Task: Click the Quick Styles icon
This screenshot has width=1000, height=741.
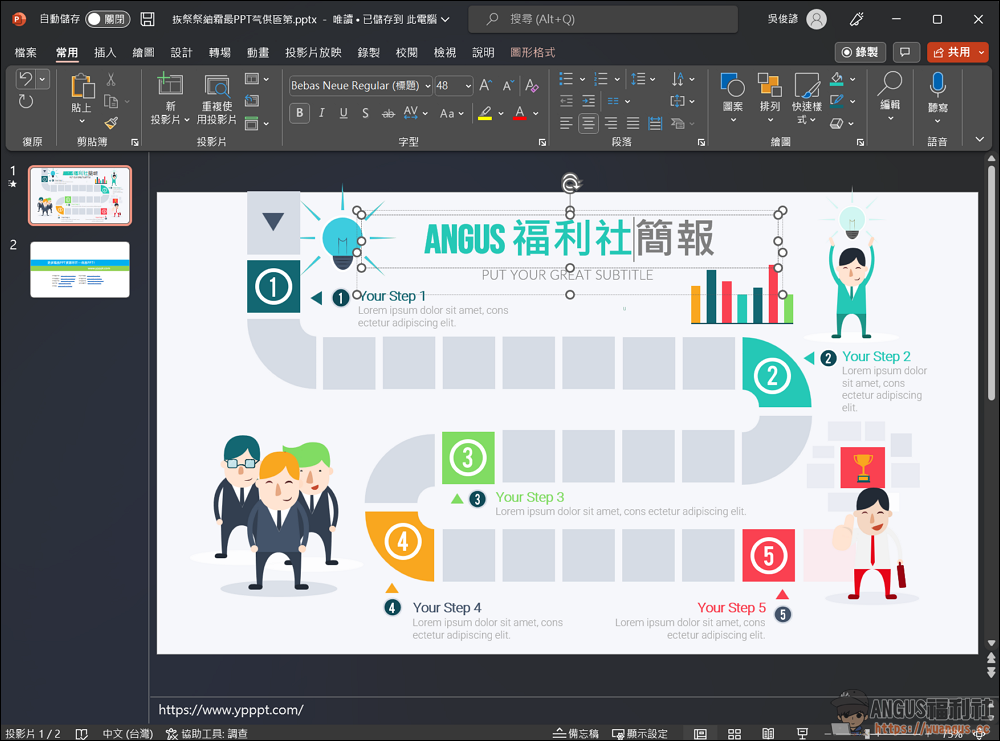Action: point(806,85)
